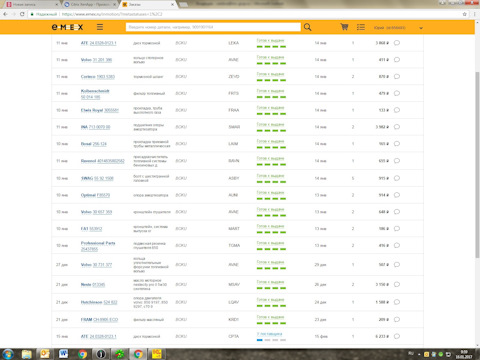
Task: Open the shopping cart icon
Action: tap(344, 27)
